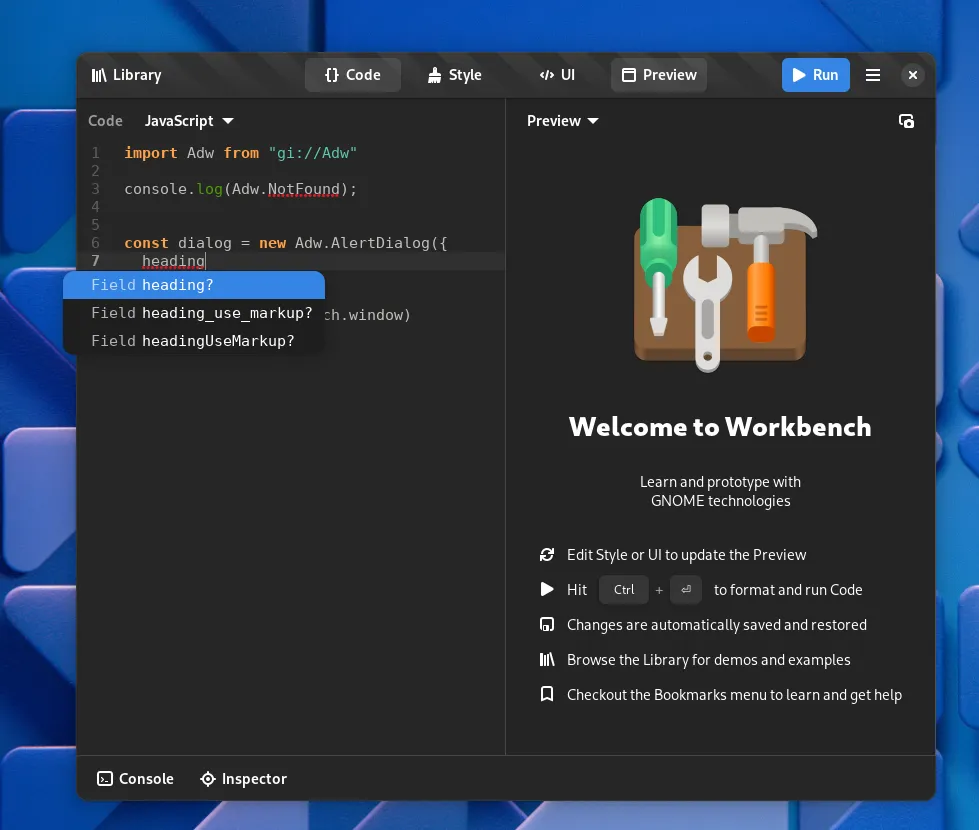The width and height of the screenshot is (979, 830).
Task: Click the bookmark icon in welcome list
Action: point(547,694)
